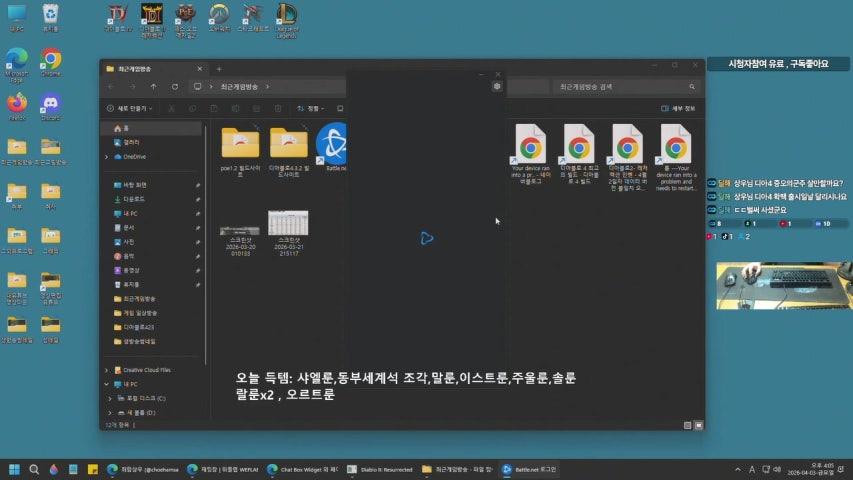Open Windows Start menu

point(14,469)
